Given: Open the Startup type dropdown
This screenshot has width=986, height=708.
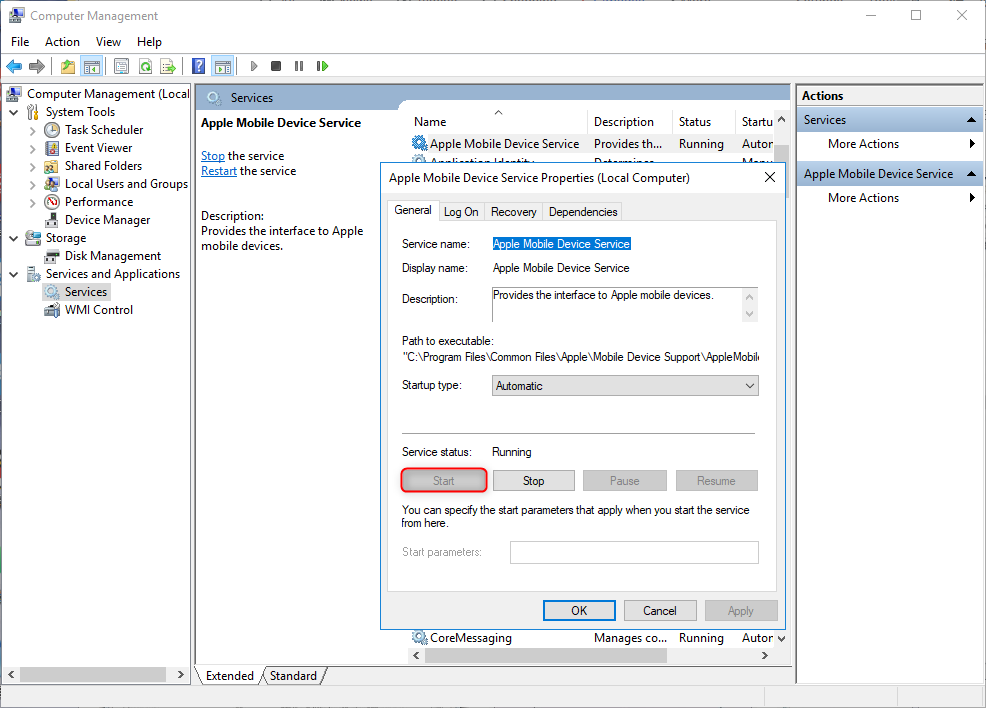Looking at the screenshot, I should (x=625, y=385).
